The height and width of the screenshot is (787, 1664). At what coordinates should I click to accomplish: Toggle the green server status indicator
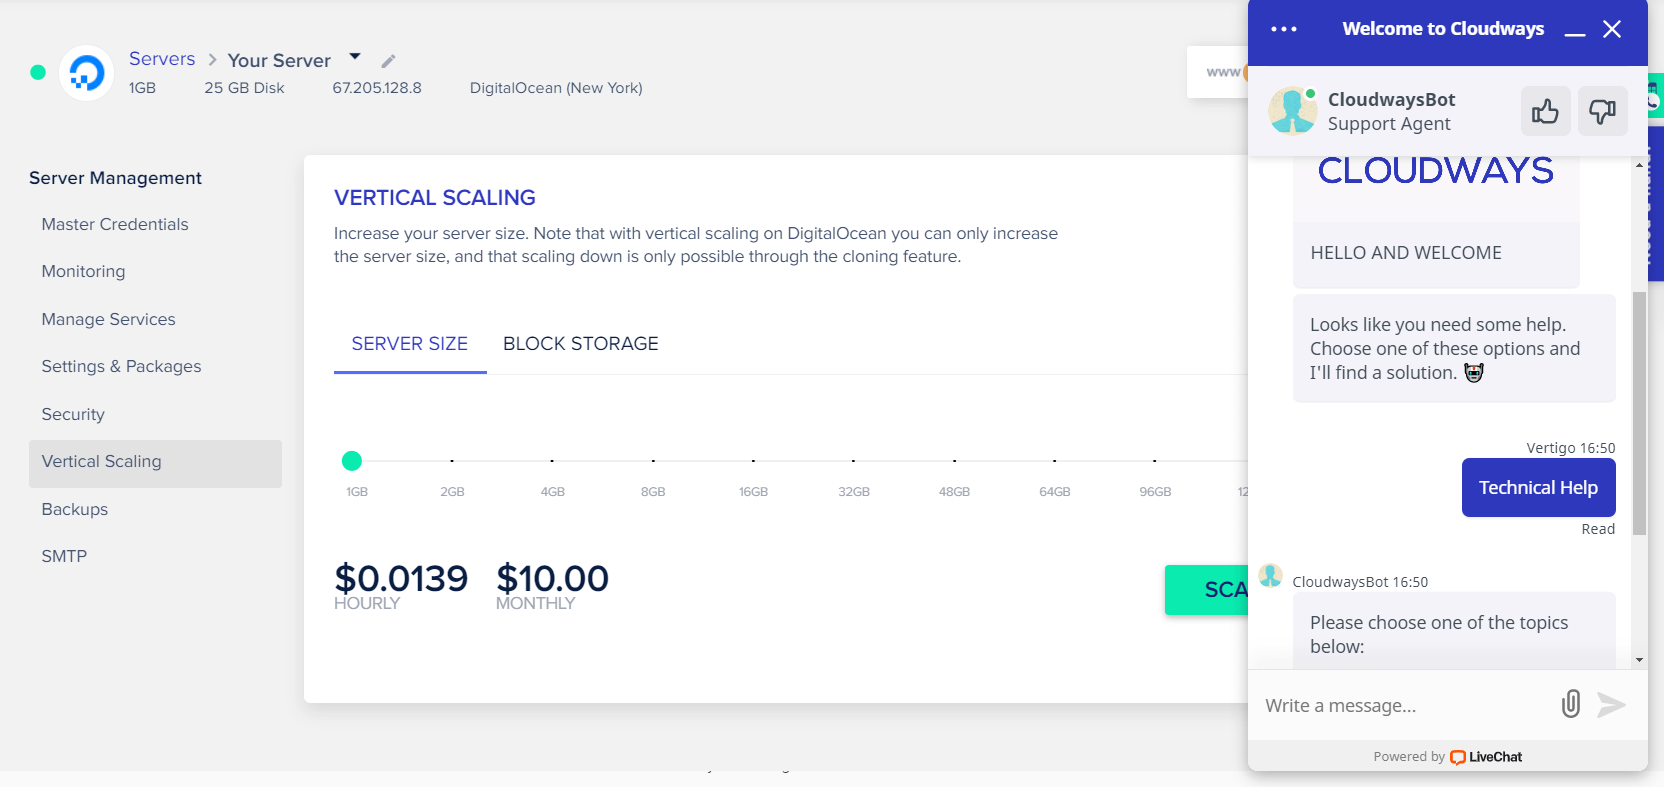(37, 72)
